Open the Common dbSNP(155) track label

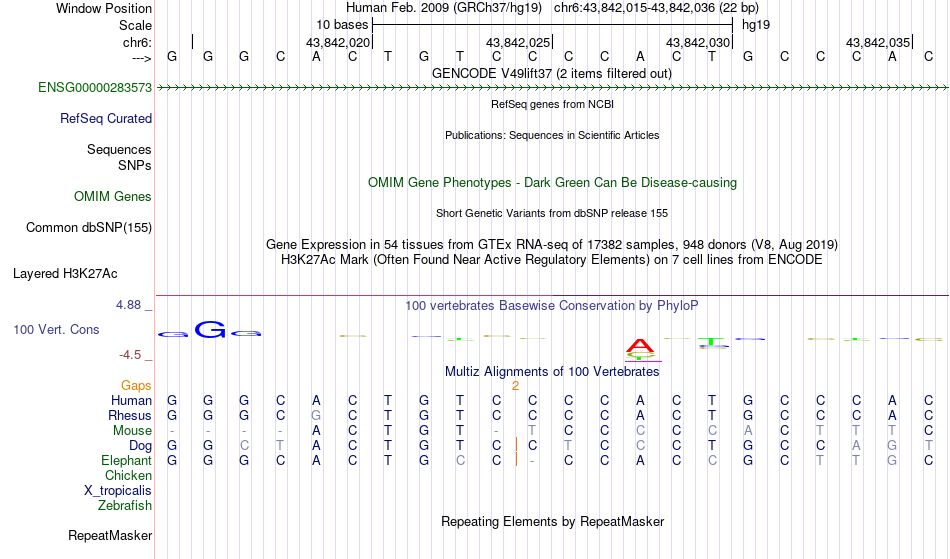pyautogui.click(x=89, y=228)
